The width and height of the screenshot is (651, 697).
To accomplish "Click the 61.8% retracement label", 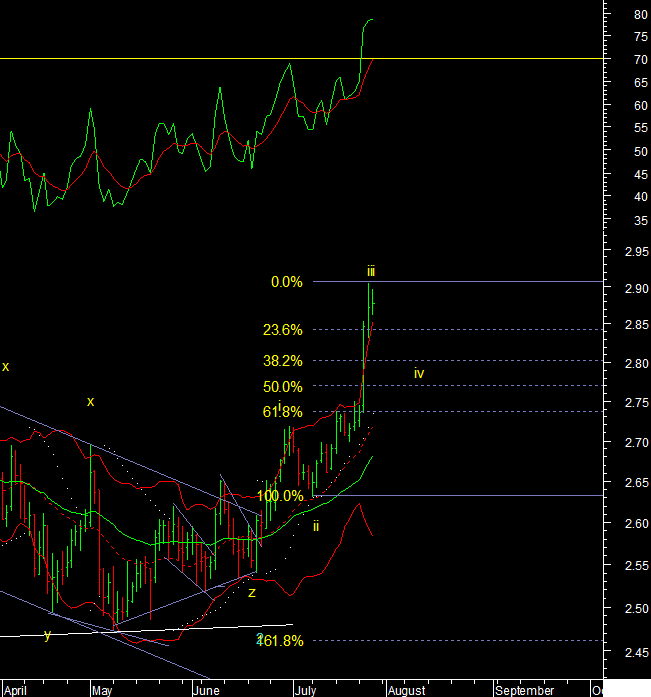I will click(283, 412).
